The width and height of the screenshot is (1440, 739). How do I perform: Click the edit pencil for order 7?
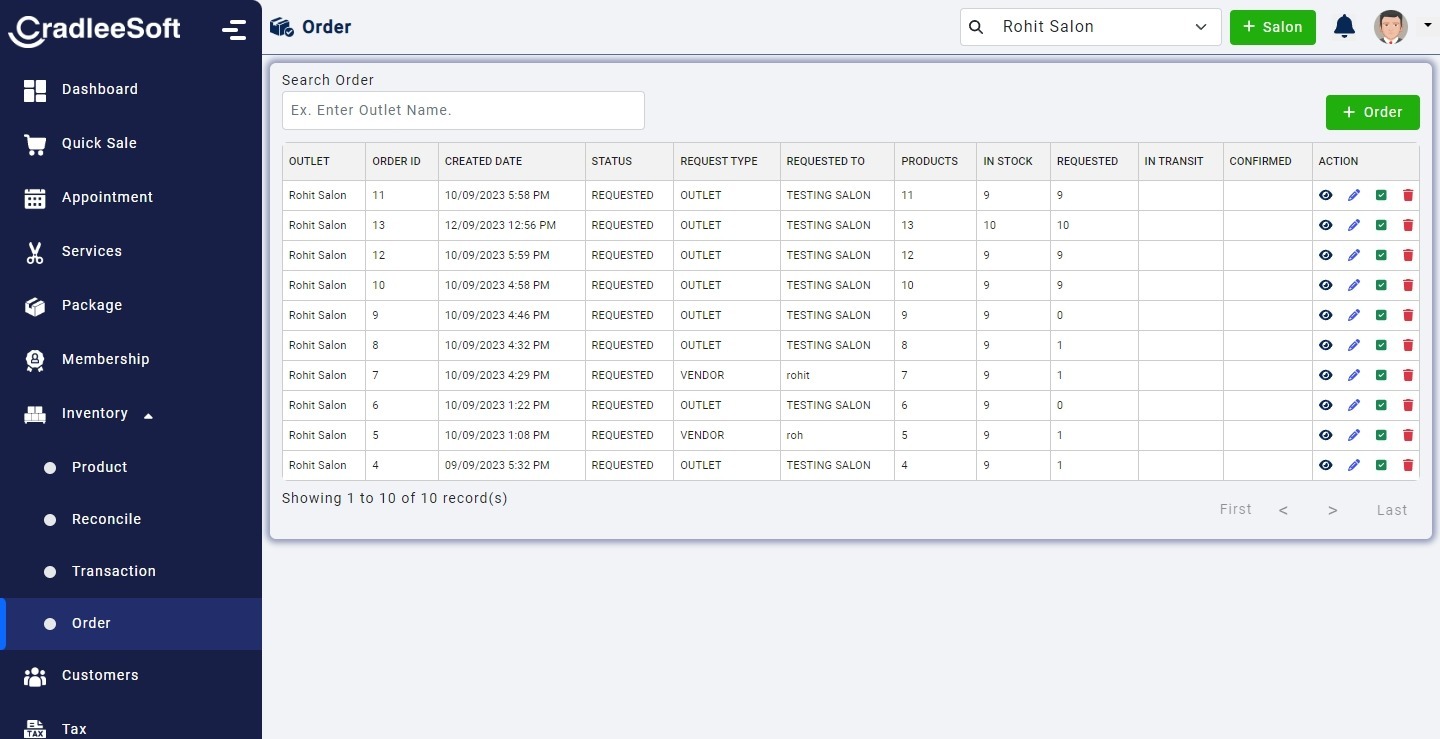click(x=1354, y=376)
